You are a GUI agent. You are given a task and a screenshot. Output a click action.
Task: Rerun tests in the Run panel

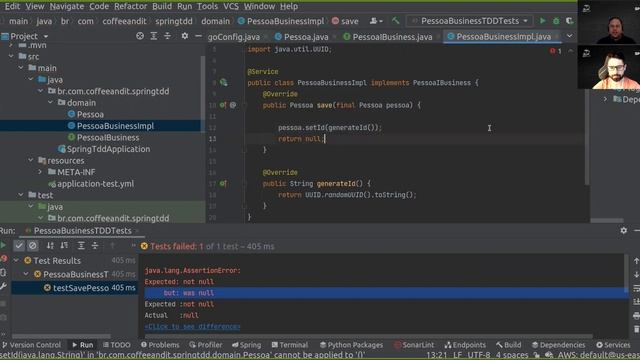(3, 245)
